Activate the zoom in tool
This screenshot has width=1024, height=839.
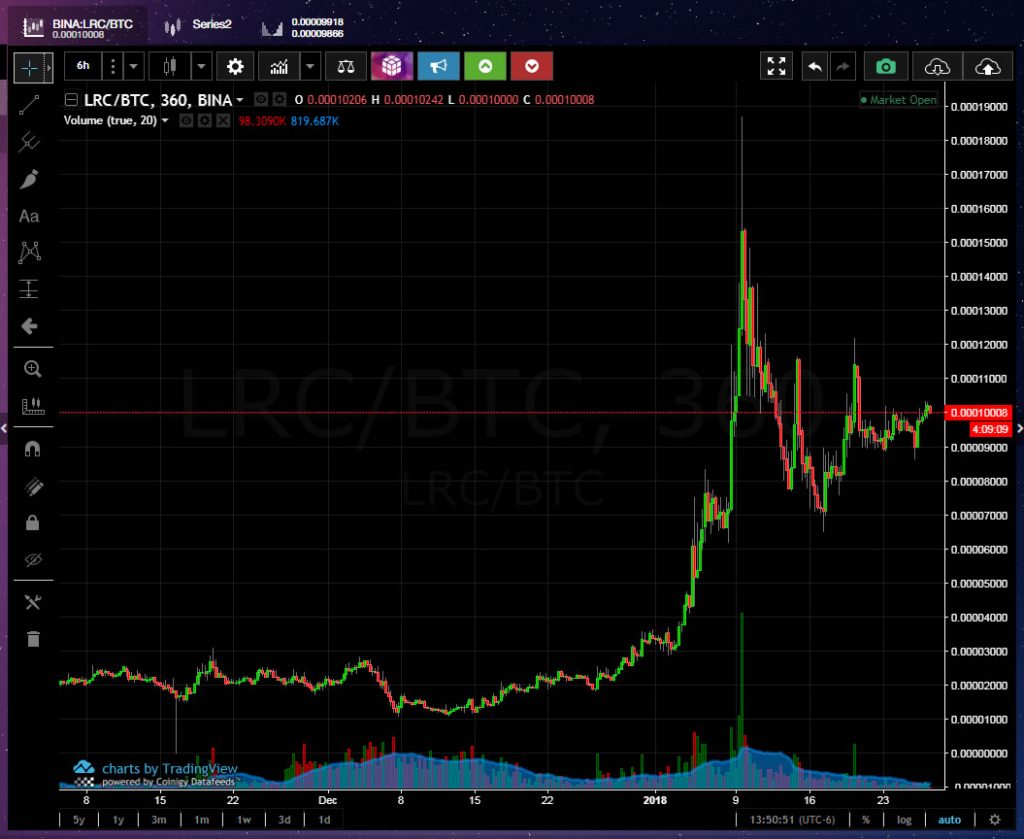click(x=32, y=369)
